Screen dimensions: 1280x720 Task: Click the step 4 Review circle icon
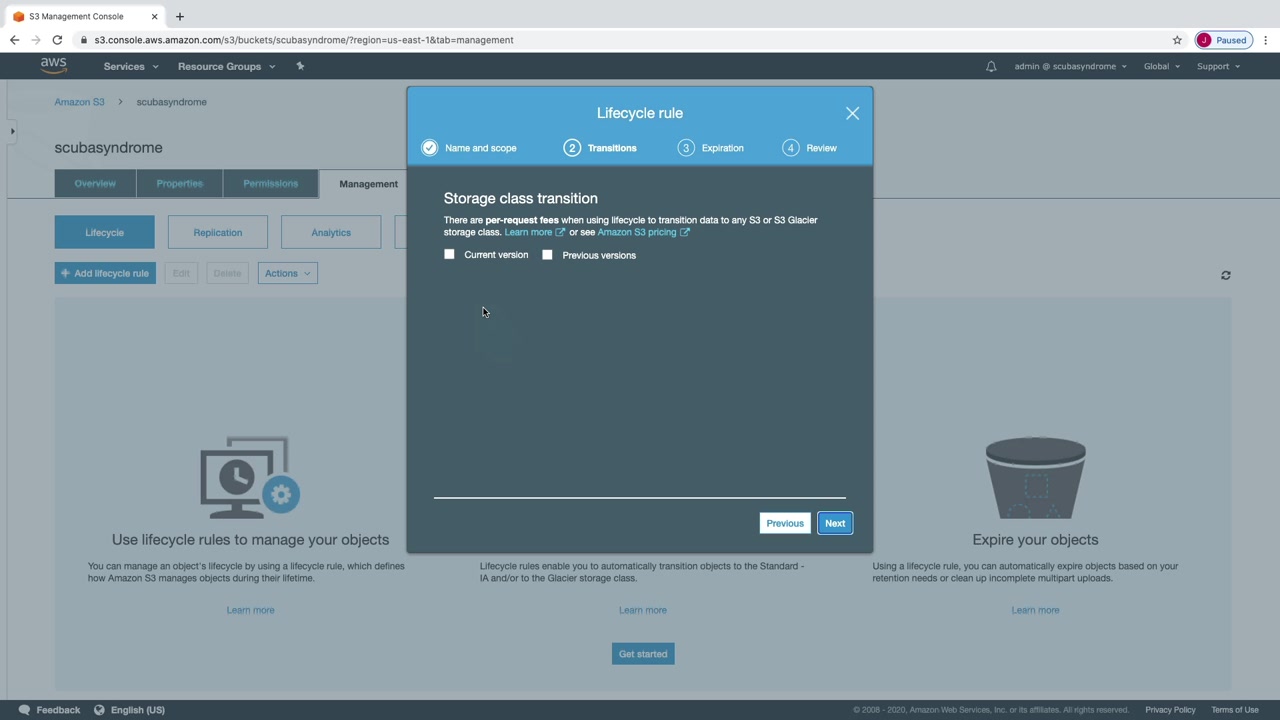[790, 148]
